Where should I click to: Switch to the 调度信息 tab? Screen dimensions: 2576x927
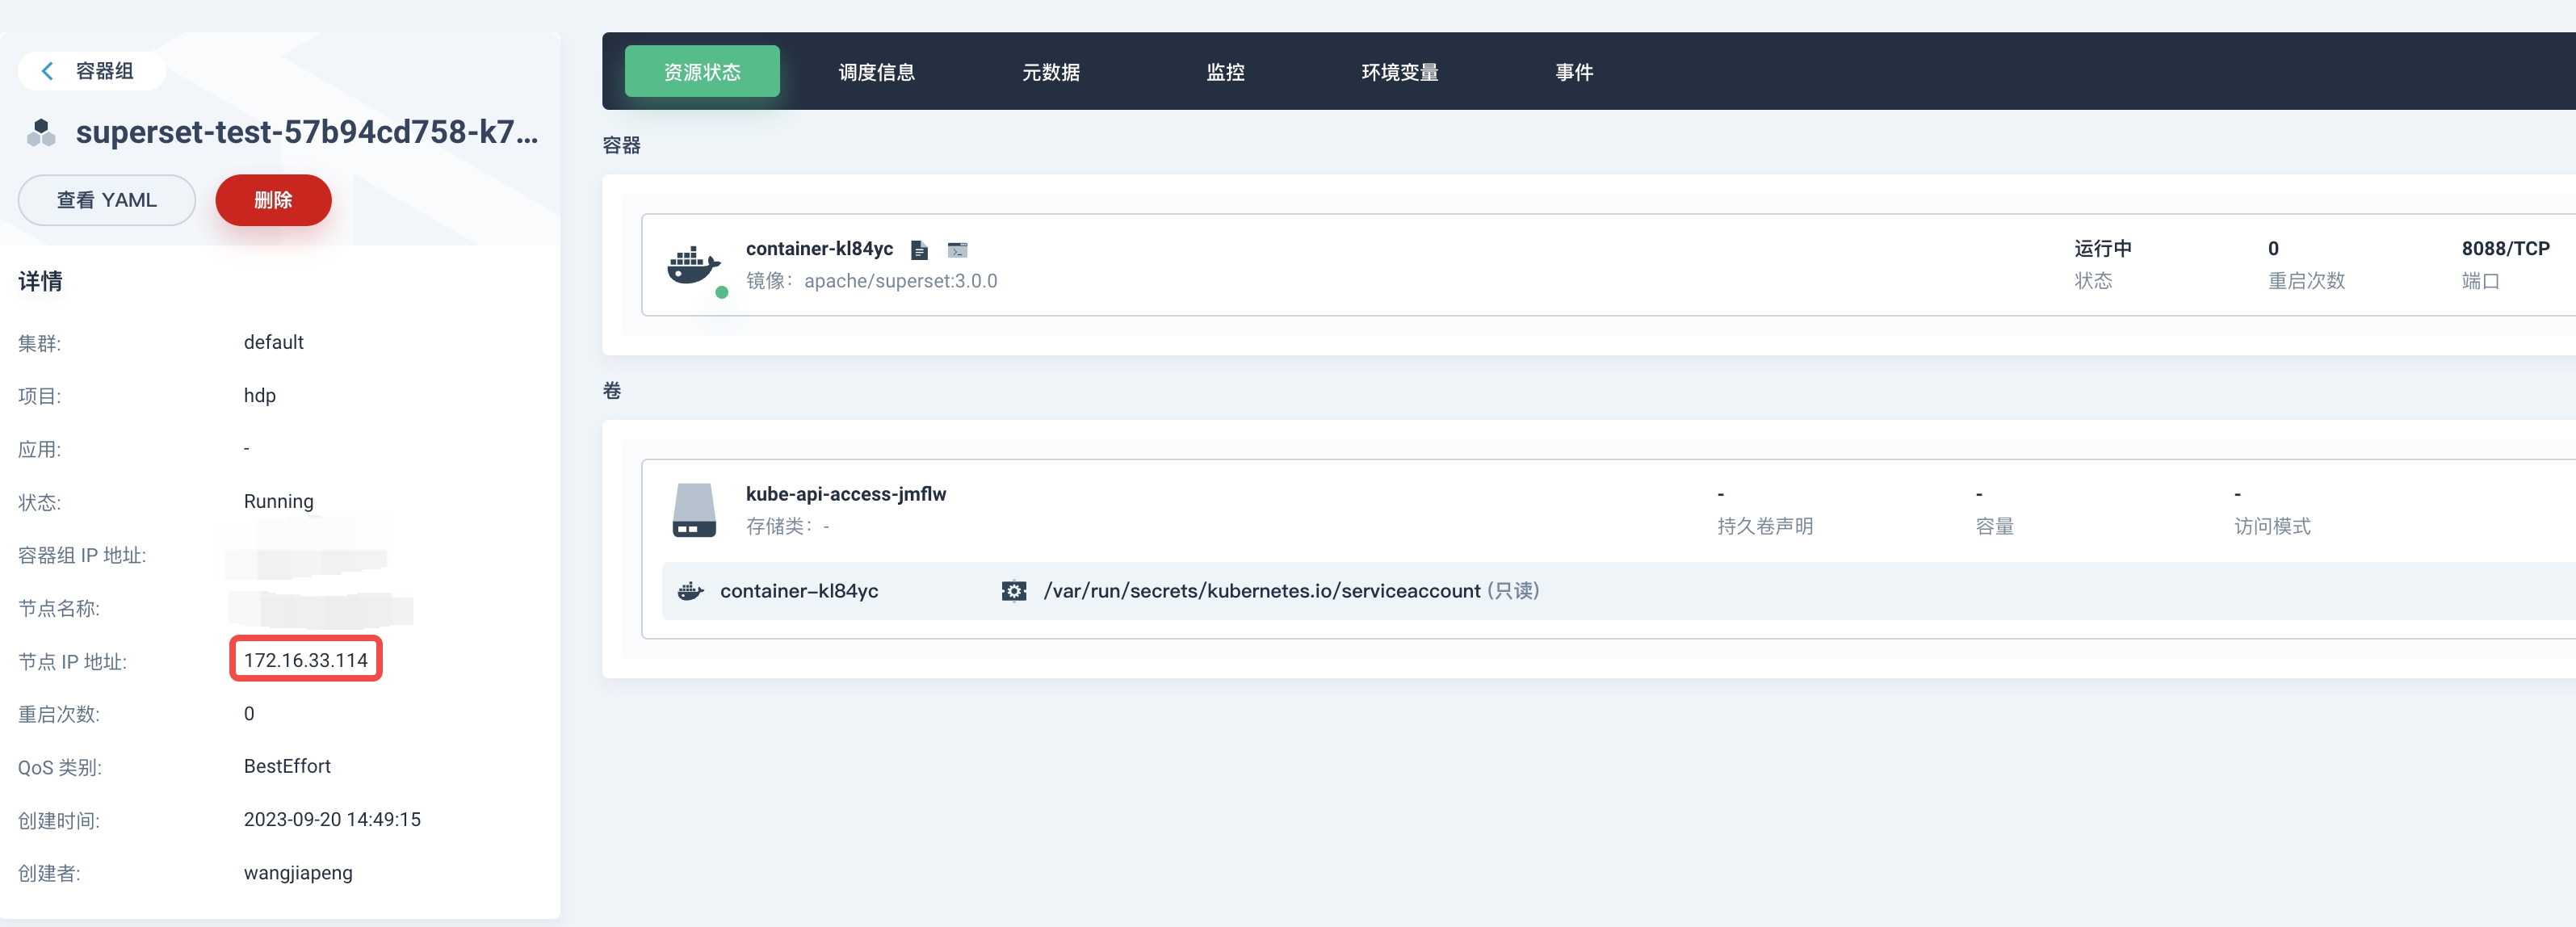[876, 72]
